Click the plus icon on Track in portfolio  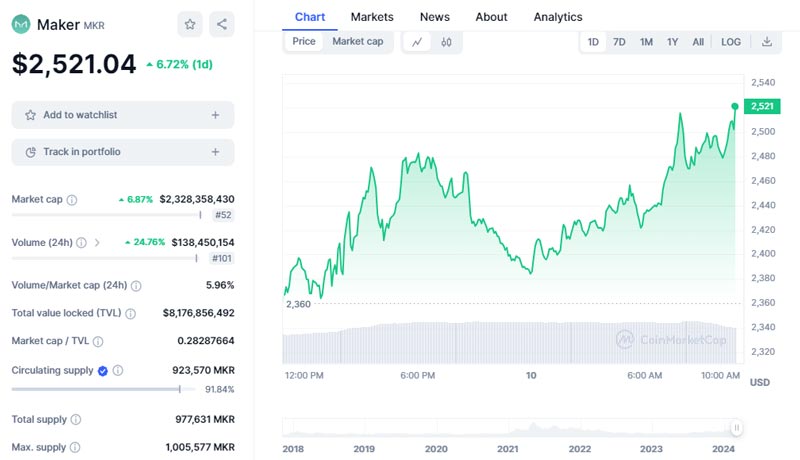click(215, 152)
